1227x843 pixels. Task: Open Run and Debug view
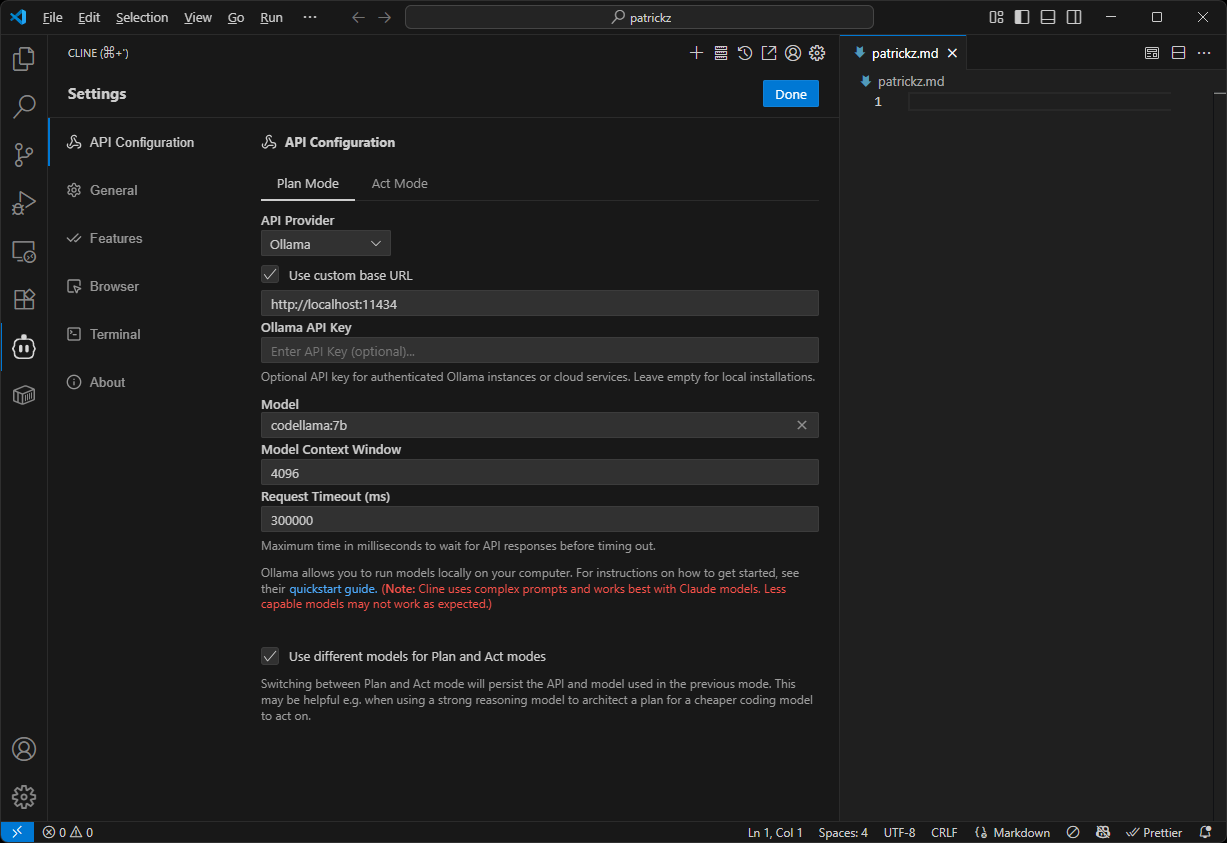pyautogui.click(x=24, y=202)
